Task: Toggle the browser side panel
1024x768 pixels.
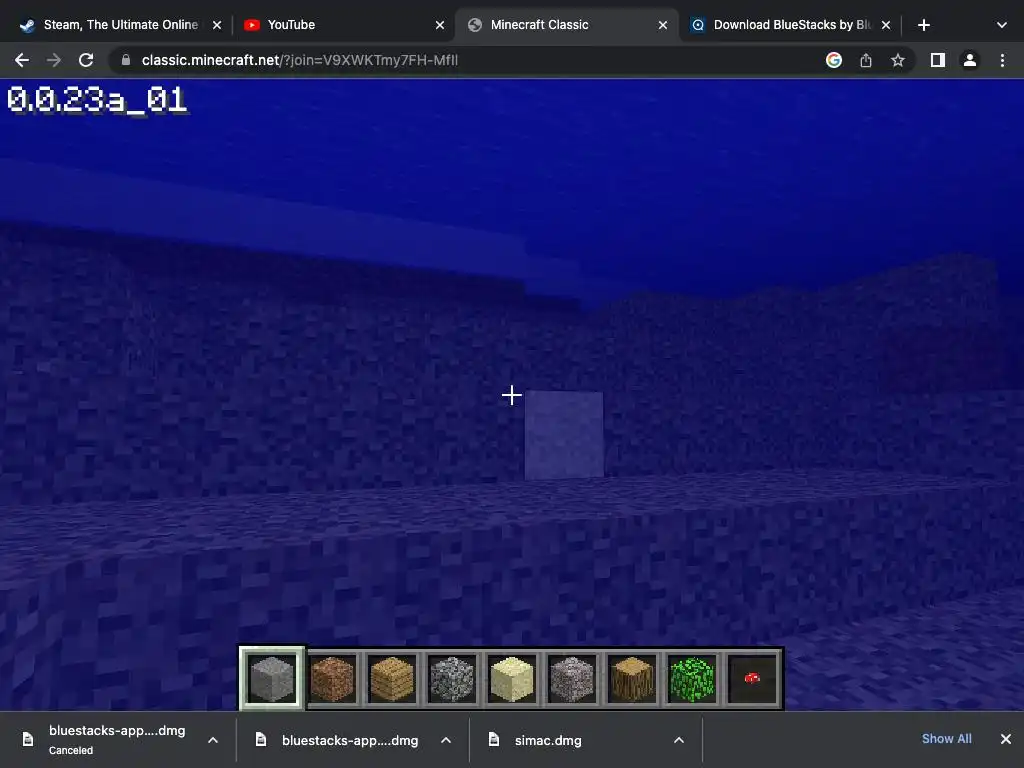Action: tap(938, 60)
